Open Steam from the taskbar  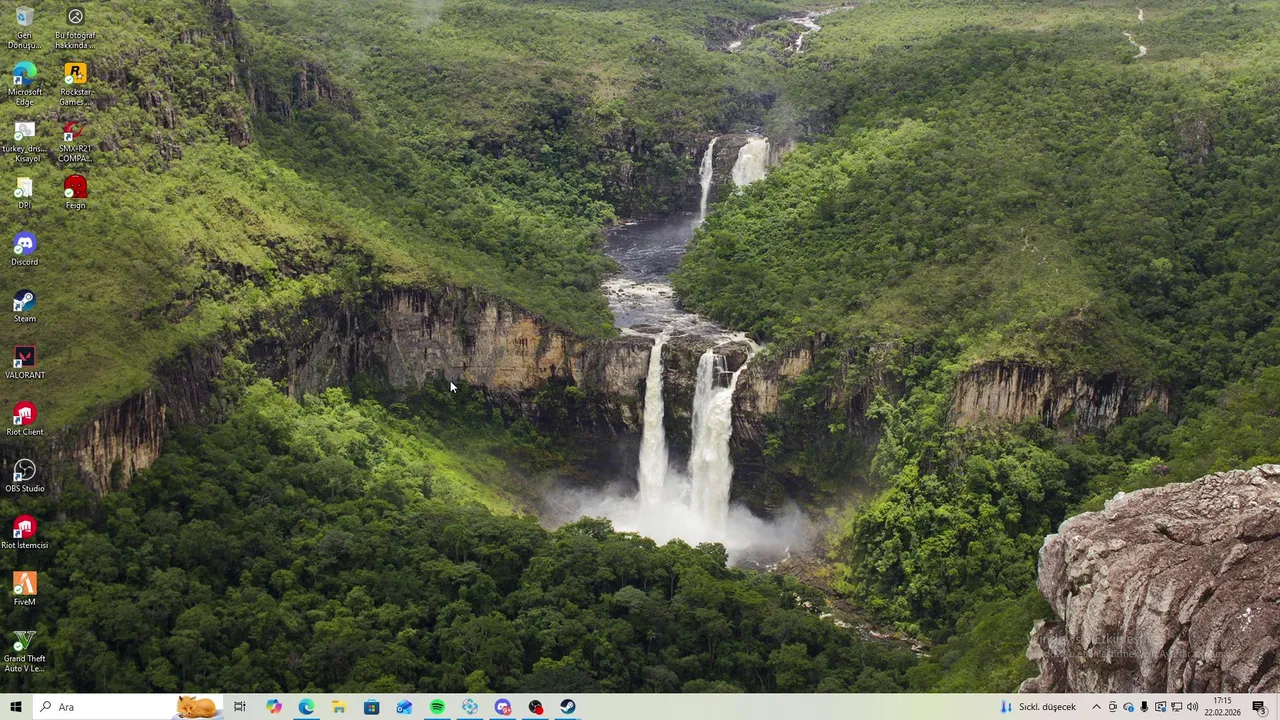pos(568,707)
